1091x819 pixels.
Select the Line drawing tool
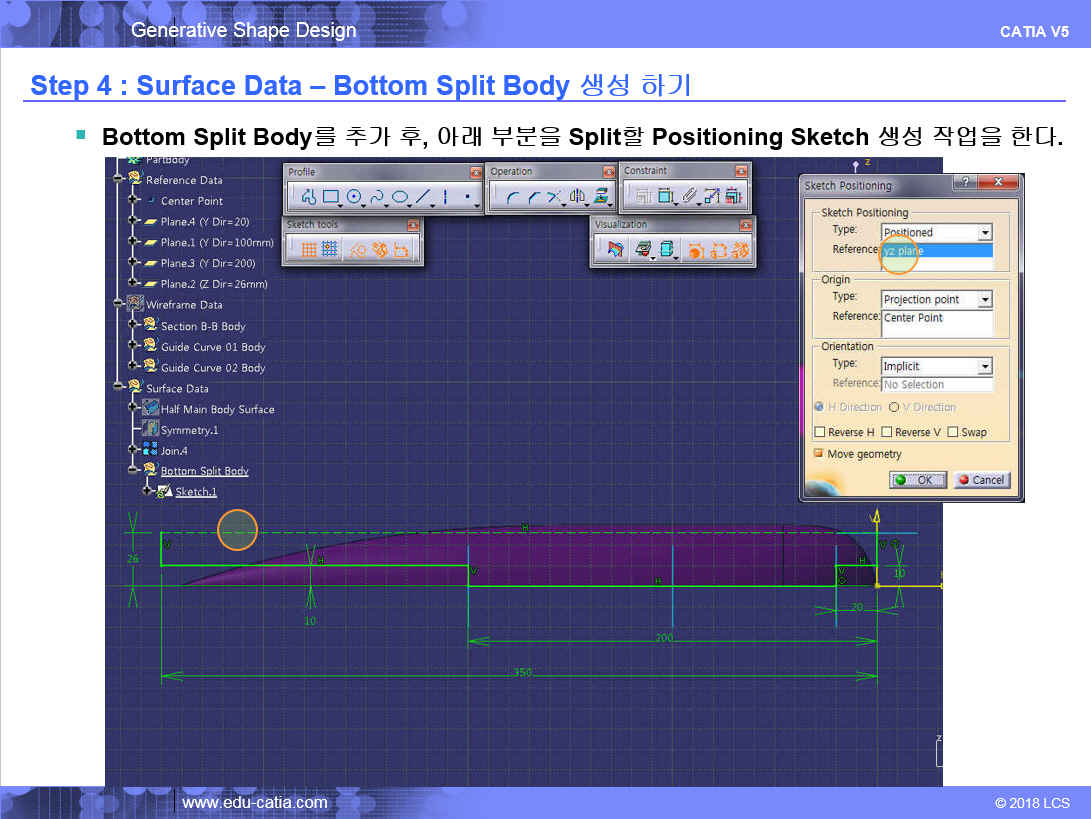point(423,197)
